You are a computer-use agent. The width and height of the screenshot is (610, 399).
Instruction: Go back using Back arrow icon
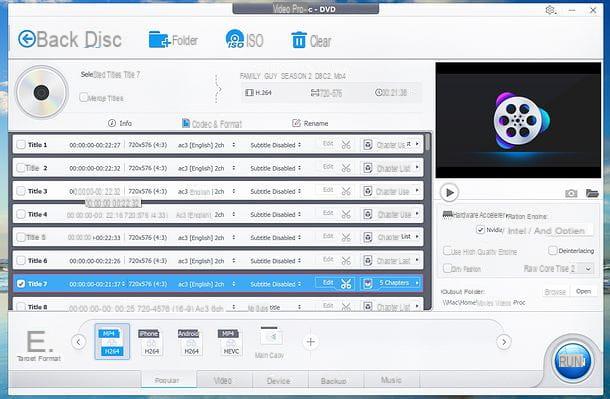point(27,39)
